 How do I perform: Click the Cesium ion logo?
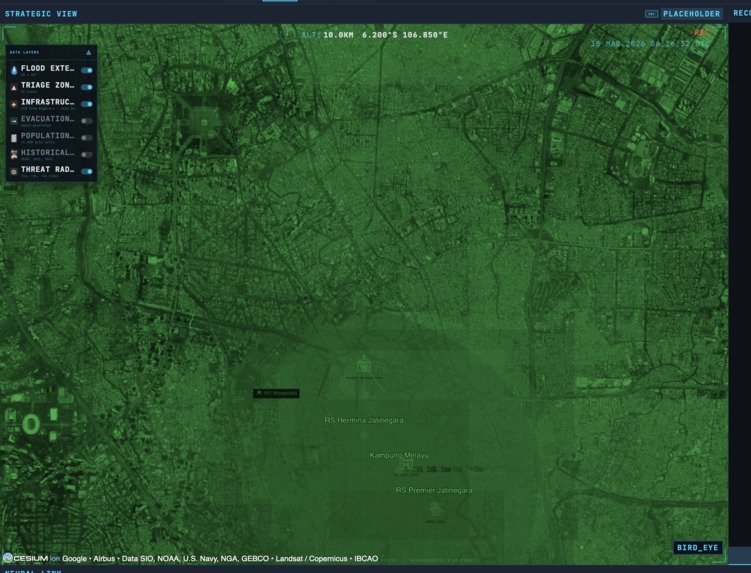pos(31,558)
